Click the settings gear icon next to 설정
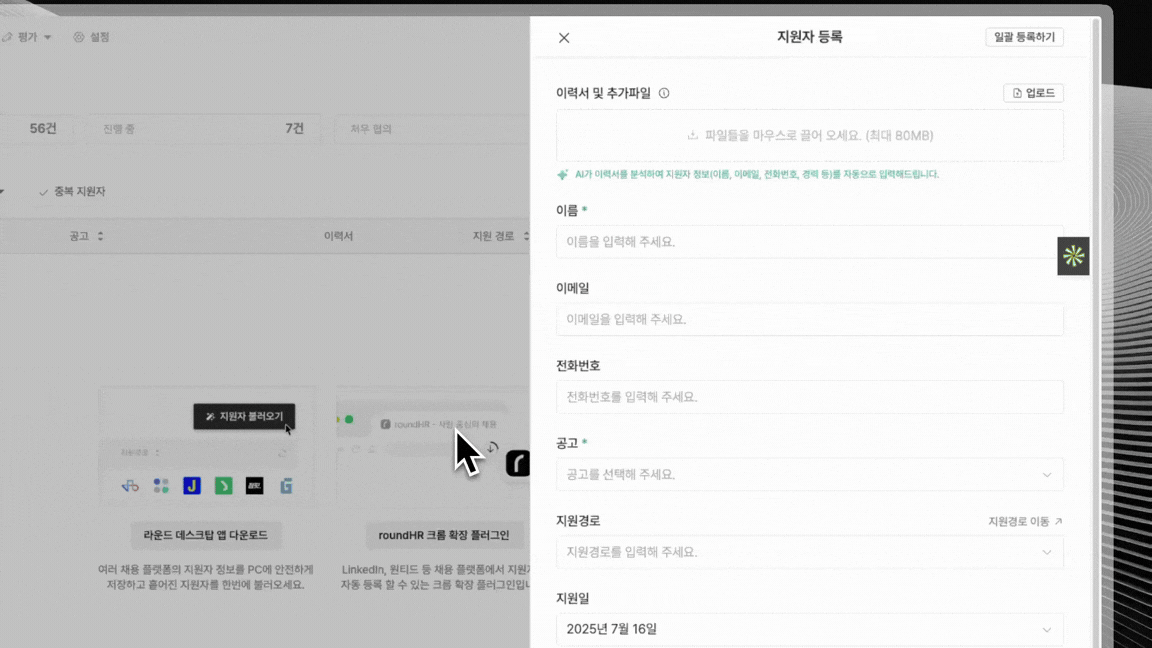This screenshot has height=648, width=1152. click(x=79, y=37)
